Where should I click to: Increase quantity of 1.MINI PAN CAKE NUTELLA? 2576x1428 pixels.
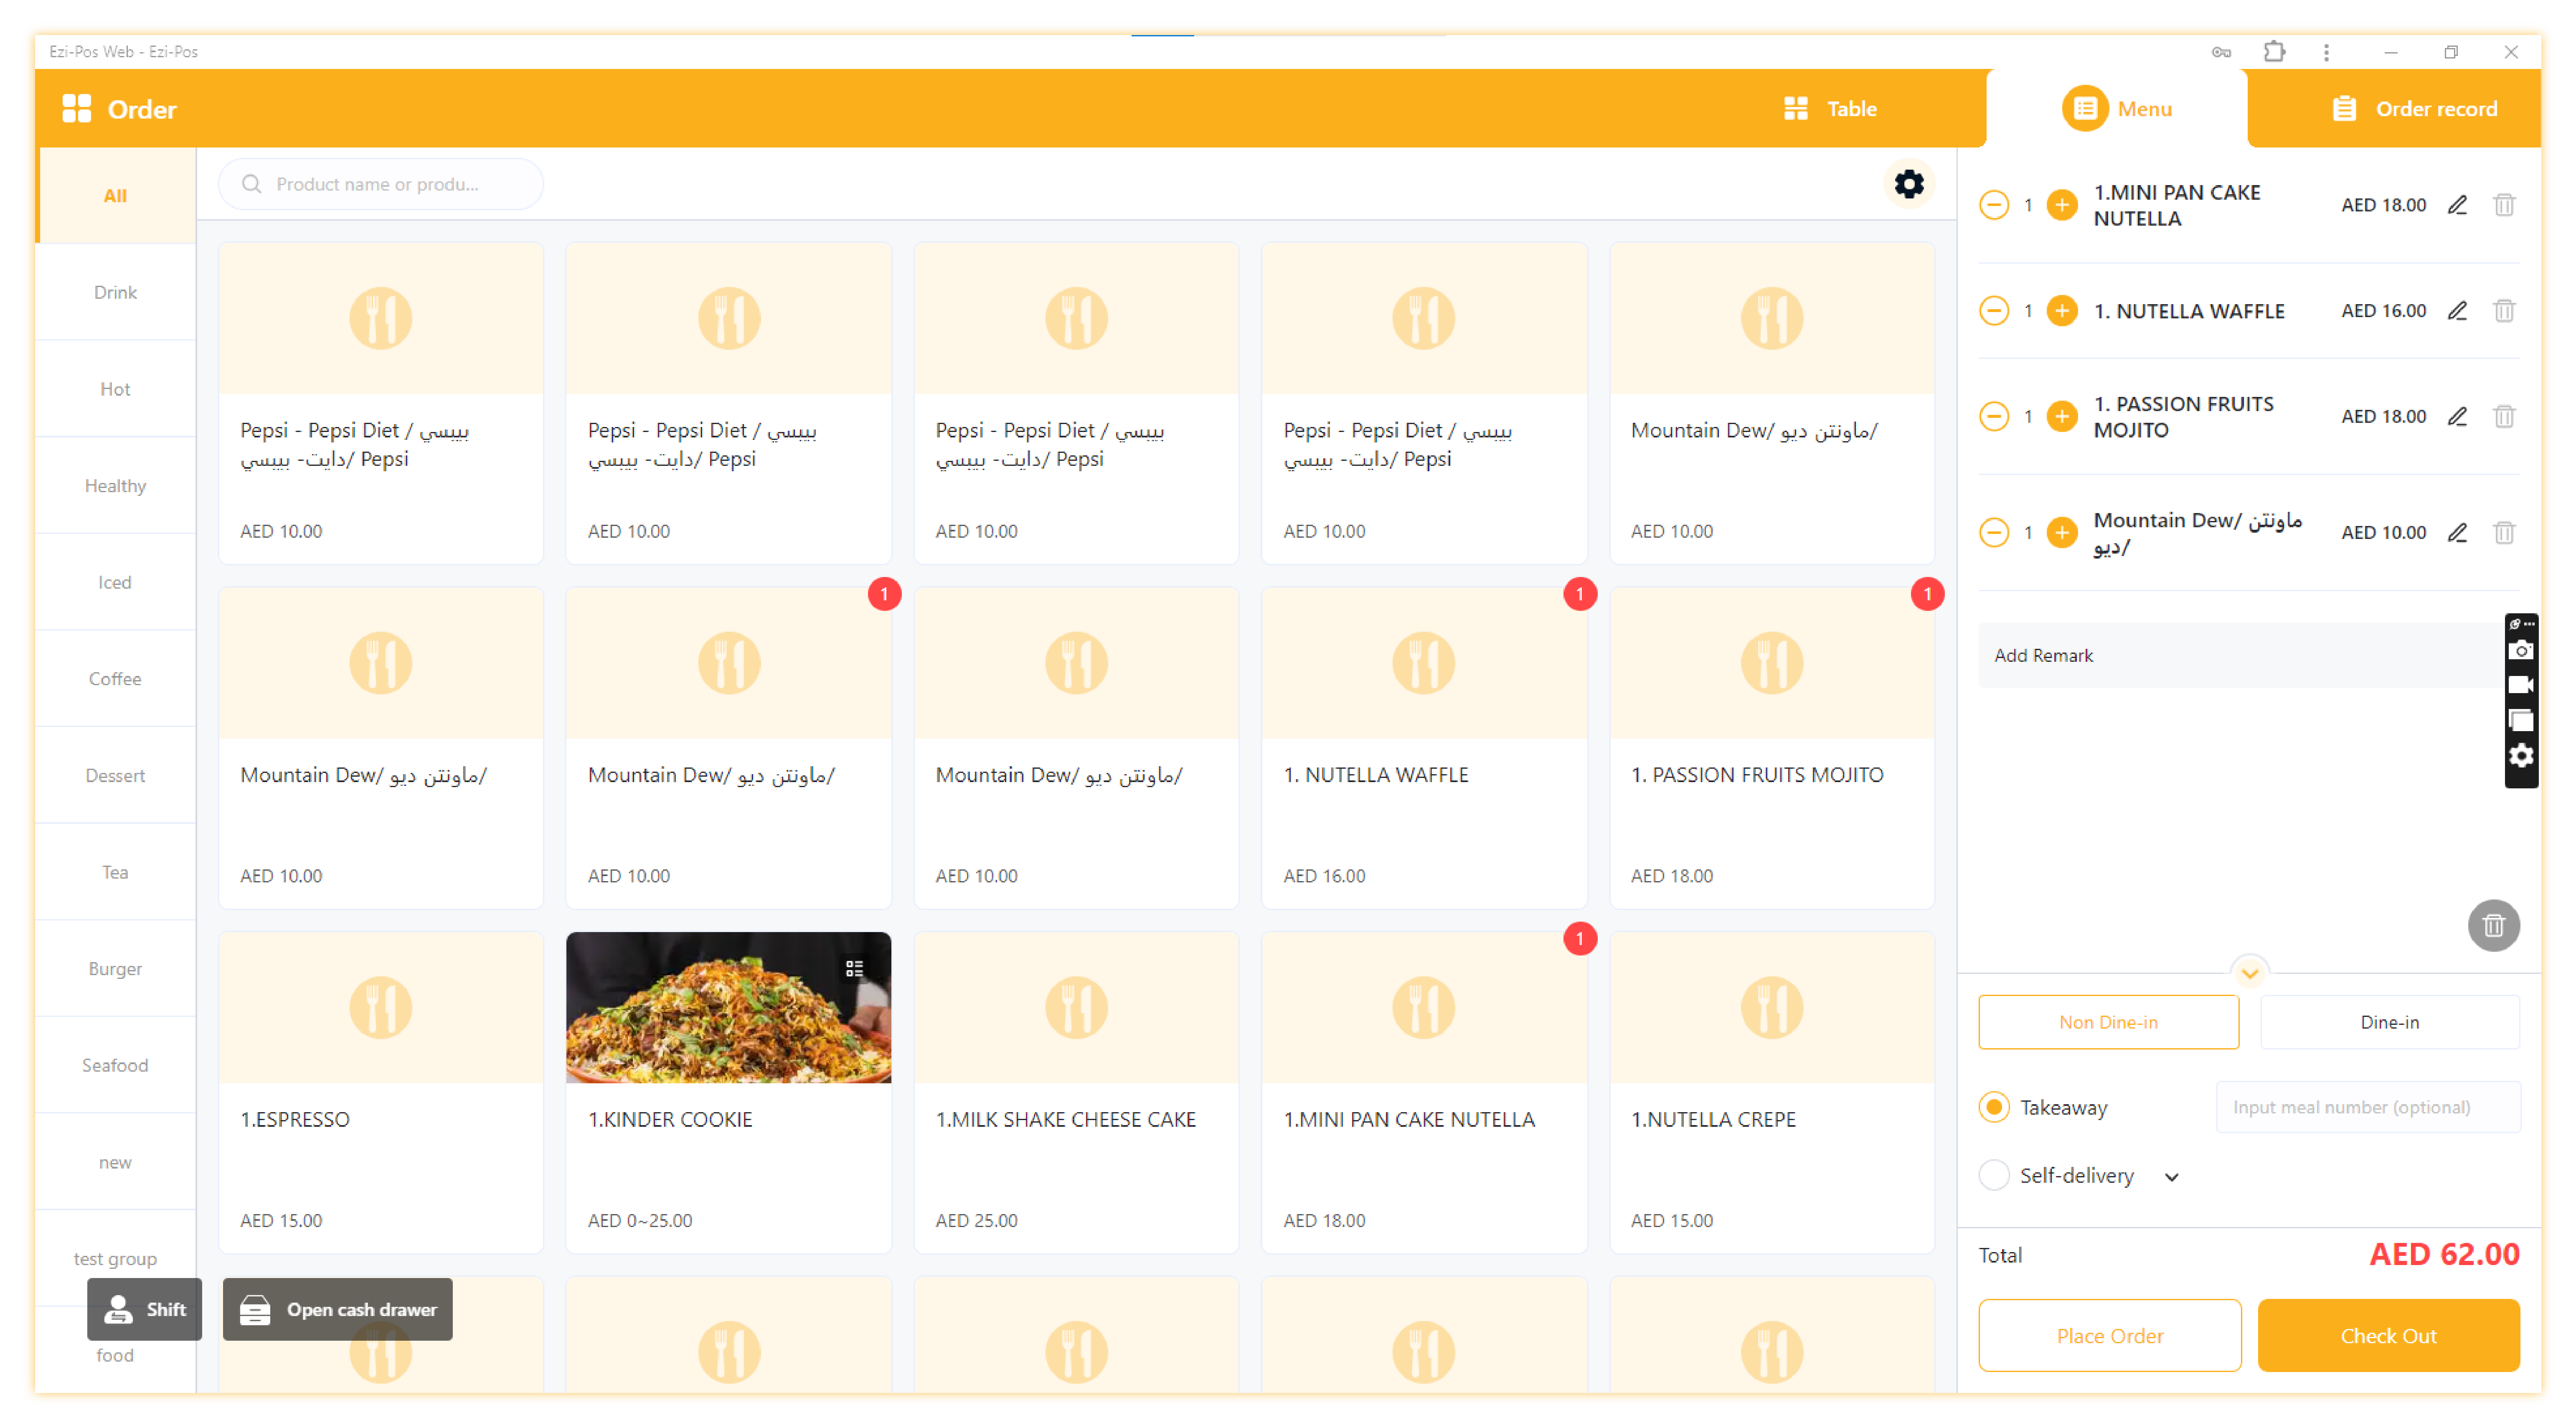2061,205
